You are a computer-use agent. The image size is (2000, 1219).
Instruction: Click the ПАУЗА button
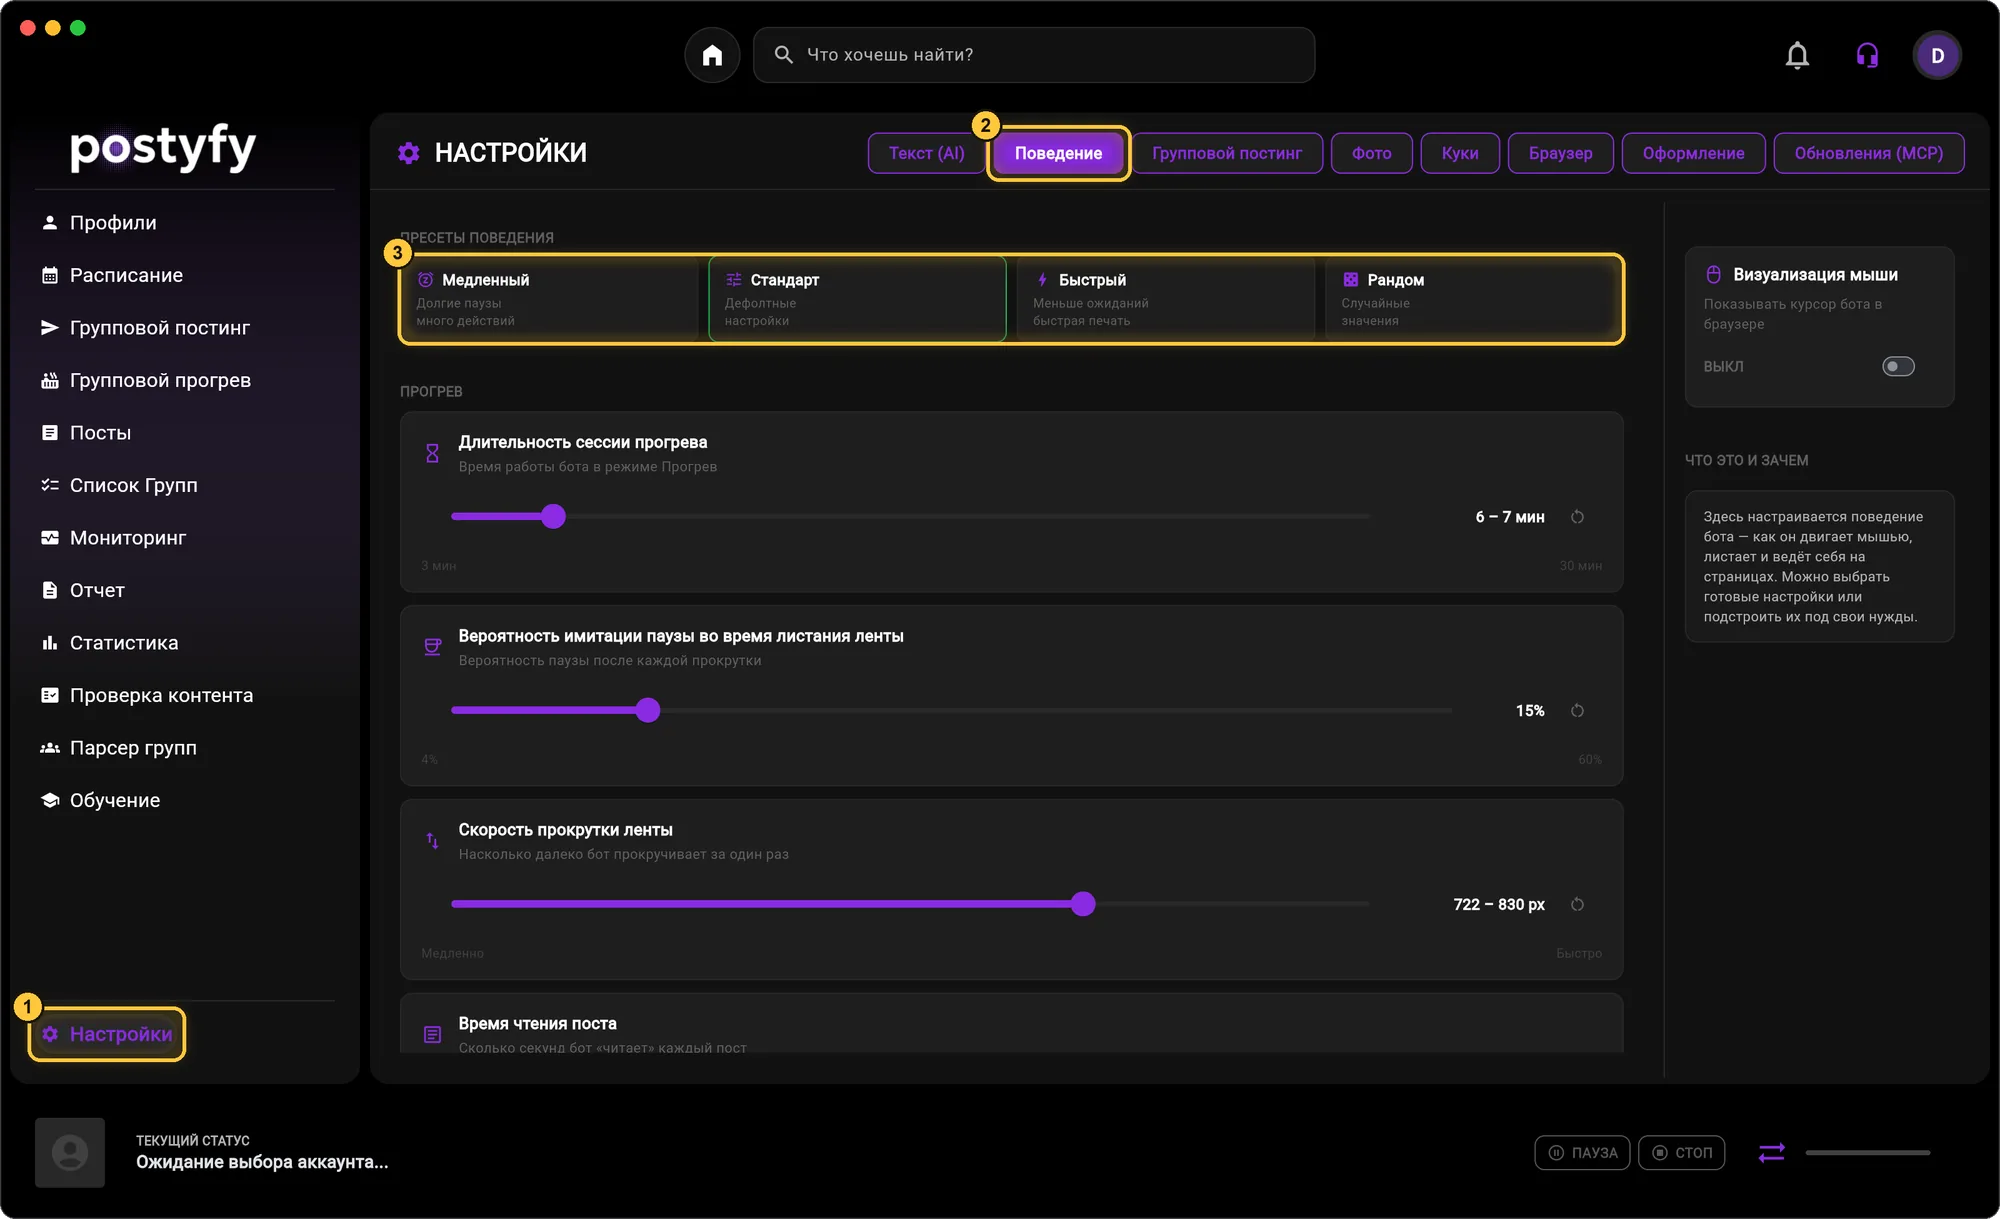point(1582,1153)
